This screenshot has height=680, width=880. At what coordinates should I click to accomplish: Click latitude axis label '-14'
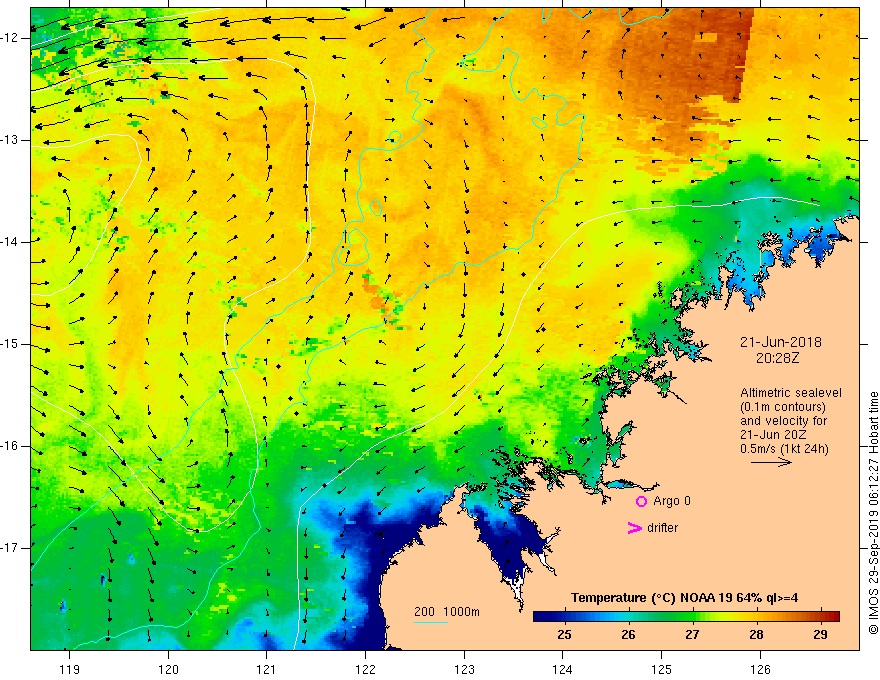[x=10, y=242]
